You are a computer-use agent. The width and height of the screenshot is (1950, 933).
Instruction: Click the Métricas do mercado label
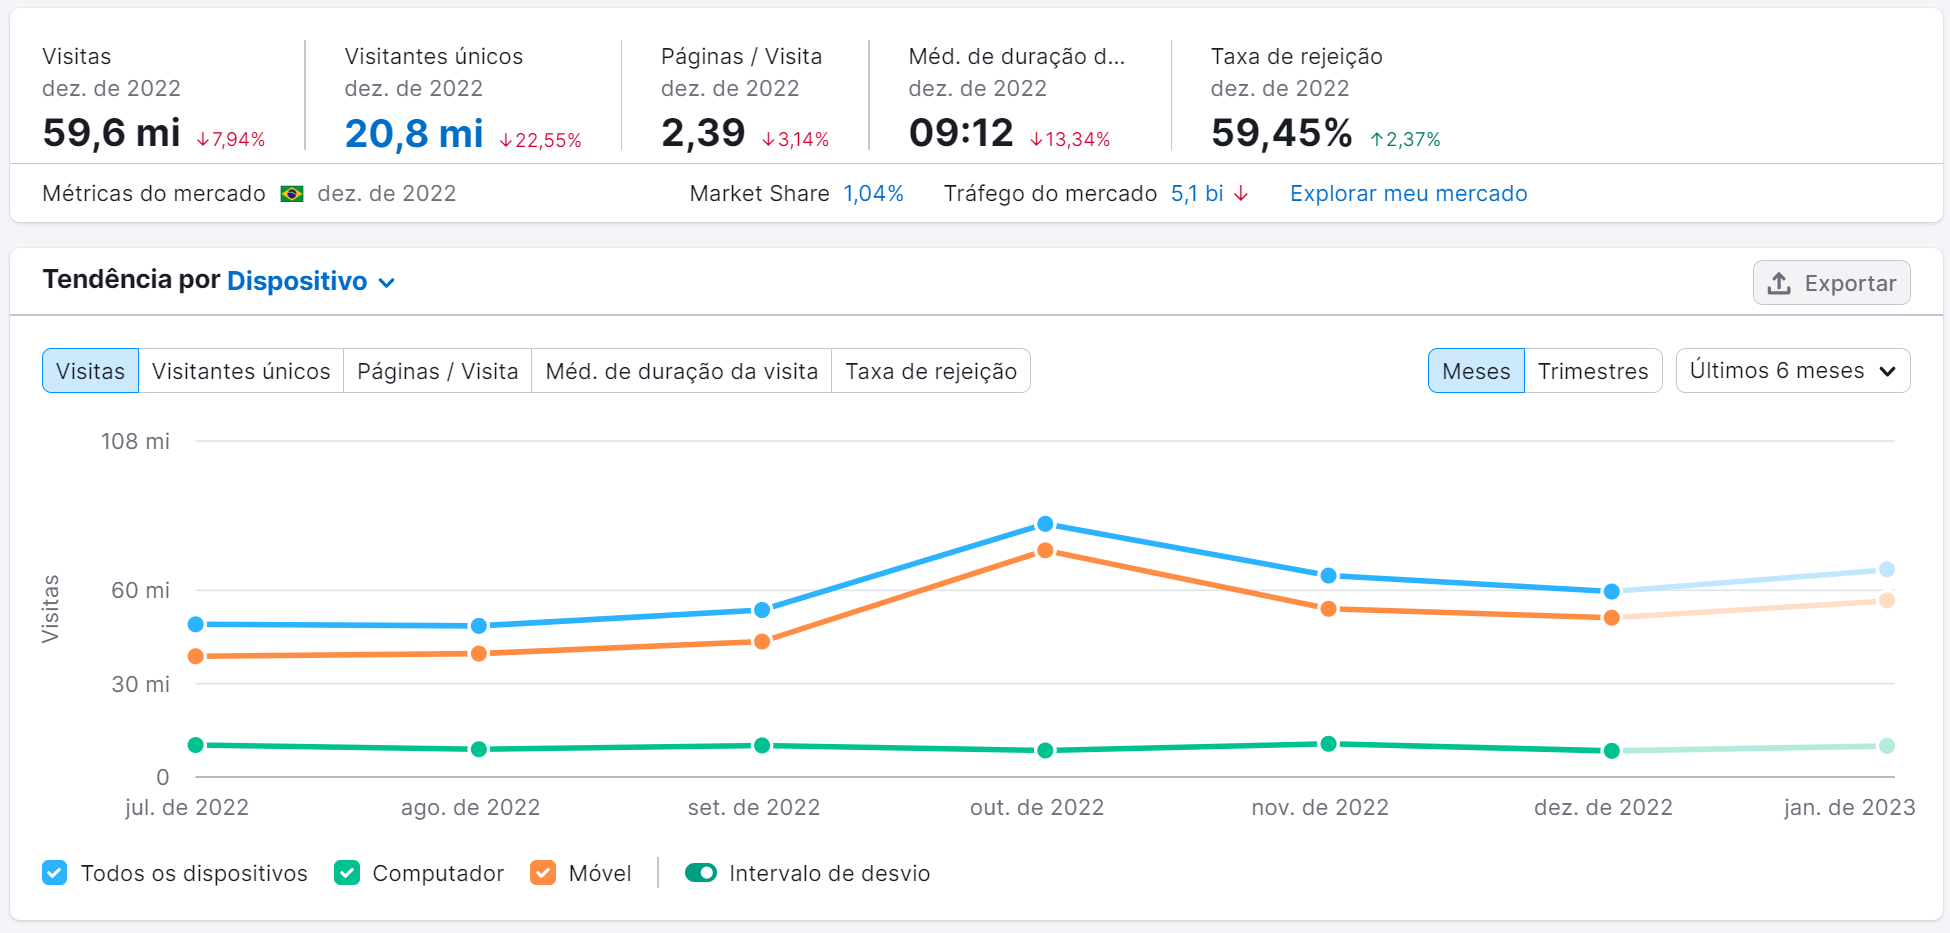tap(154, 193)
